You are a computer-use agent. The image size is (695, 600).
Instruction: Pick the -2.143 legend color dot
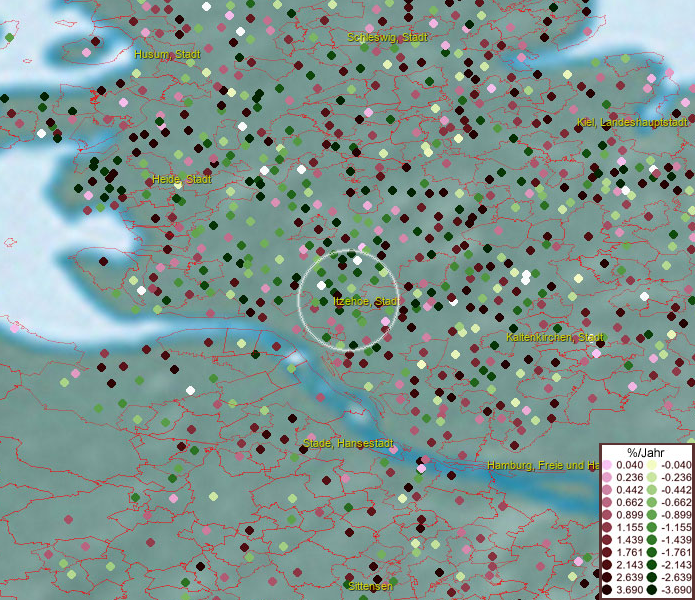point(652,565)
